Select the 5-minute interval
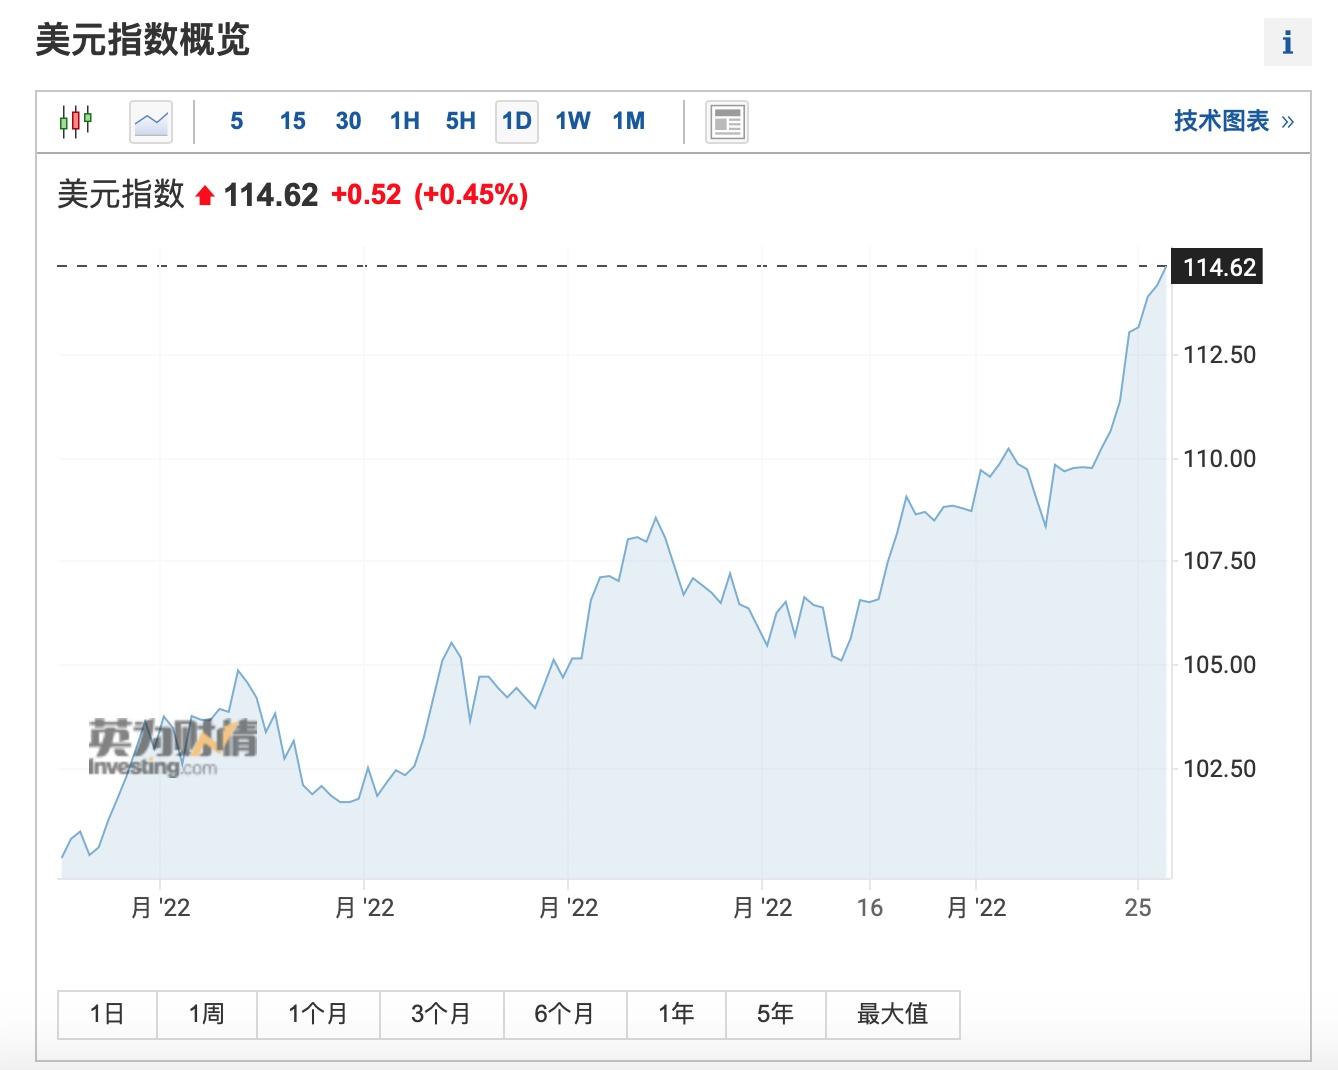 pos(236,121)
